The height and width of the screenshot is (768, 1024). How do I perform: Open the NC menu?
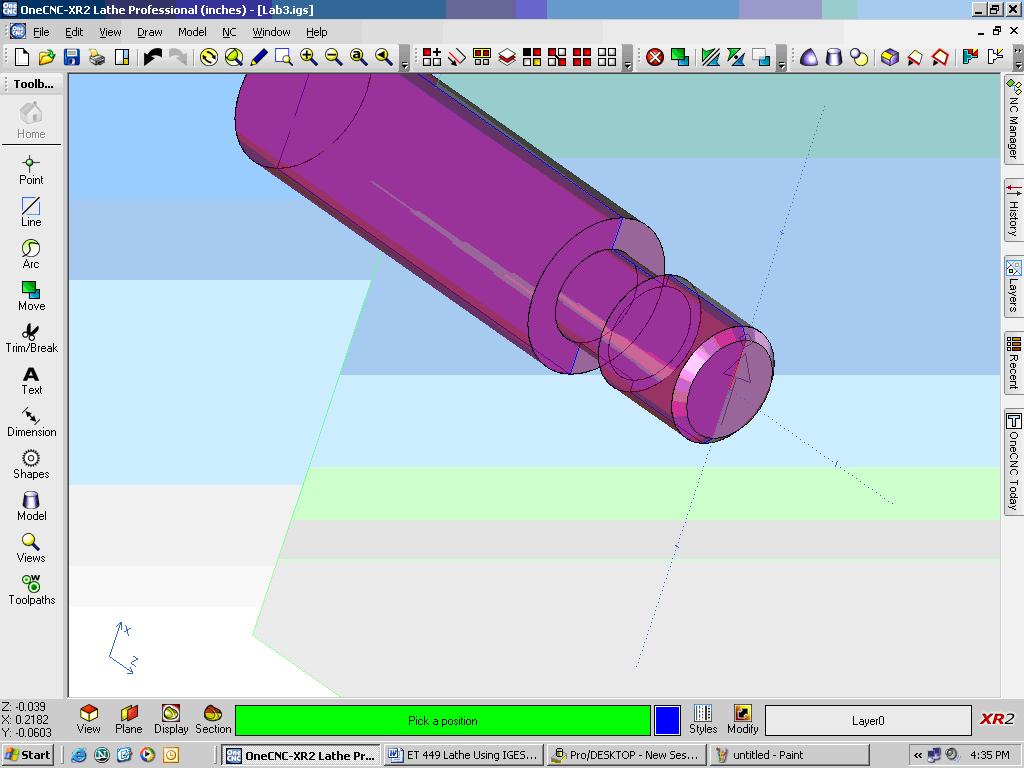[229, 32]
